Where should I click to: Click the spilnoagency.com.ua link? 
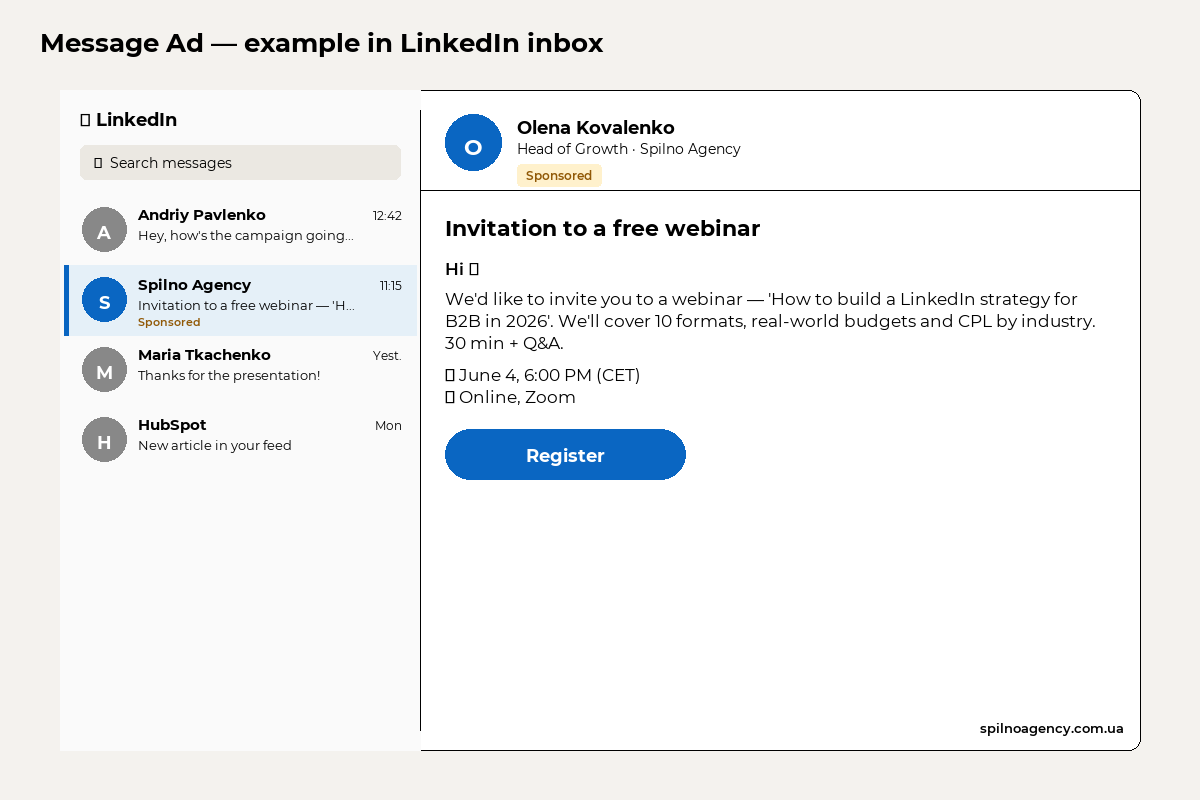coord(1052,728)
